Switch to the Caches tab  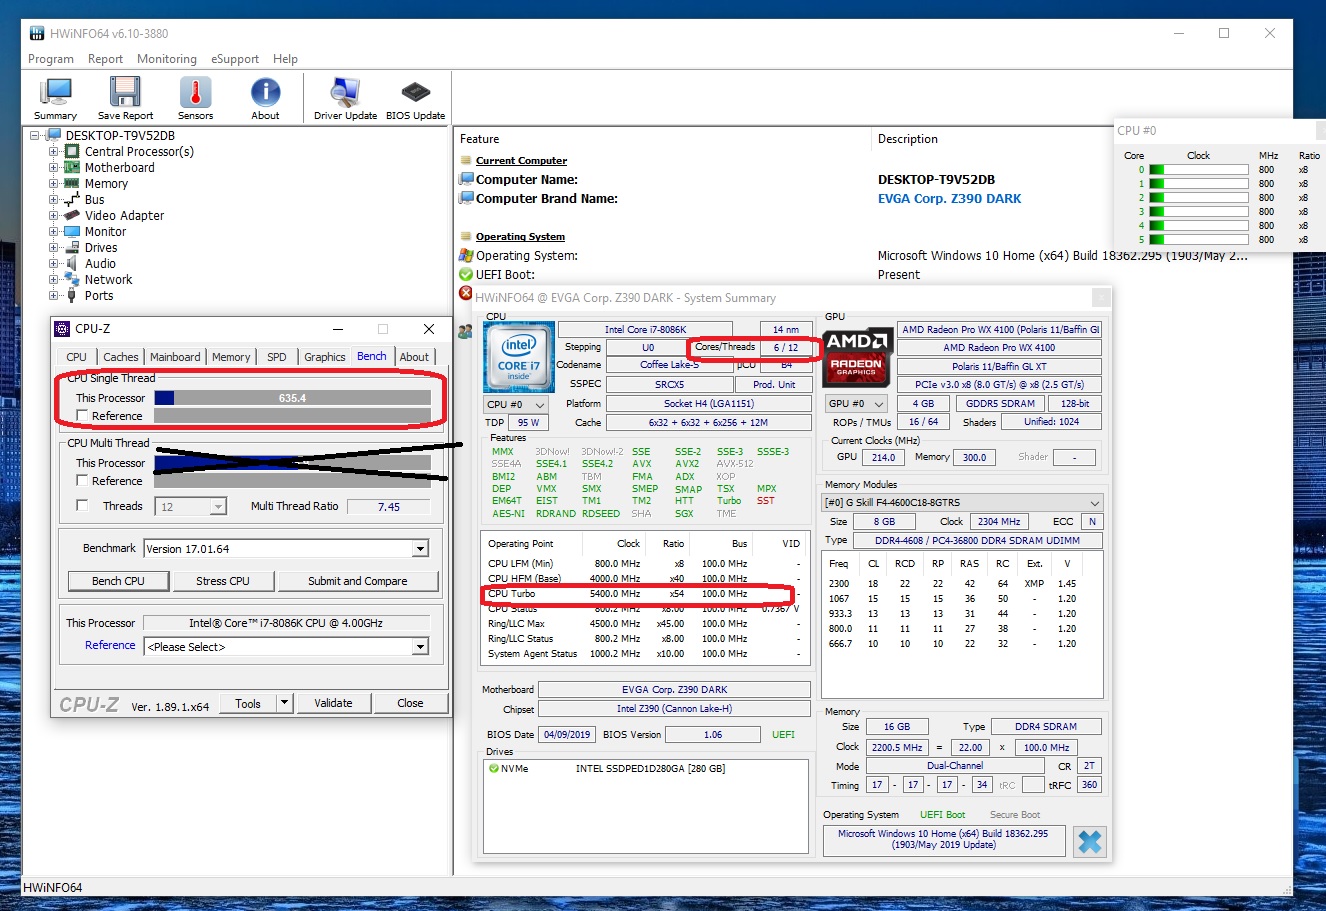[x=121, y=357]
